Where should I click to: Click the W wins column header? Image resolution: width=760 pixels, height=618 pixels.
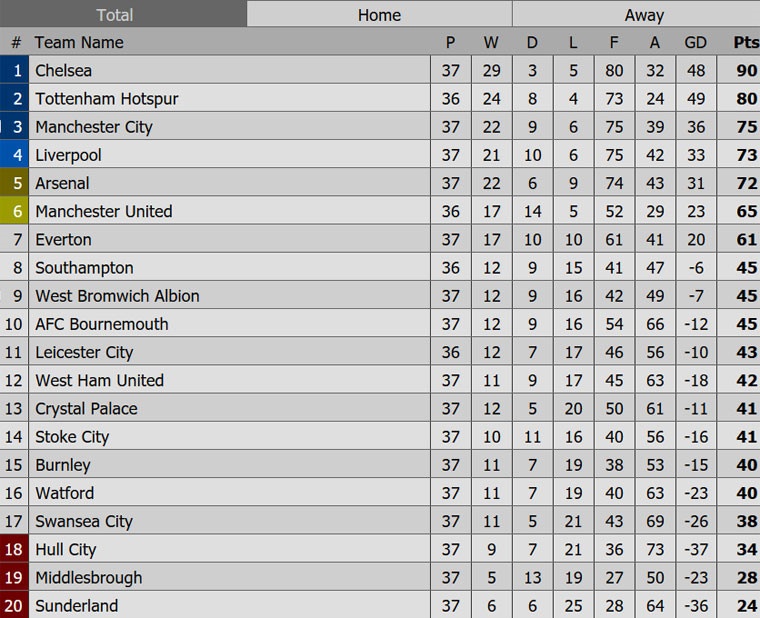tap(490, 42)
